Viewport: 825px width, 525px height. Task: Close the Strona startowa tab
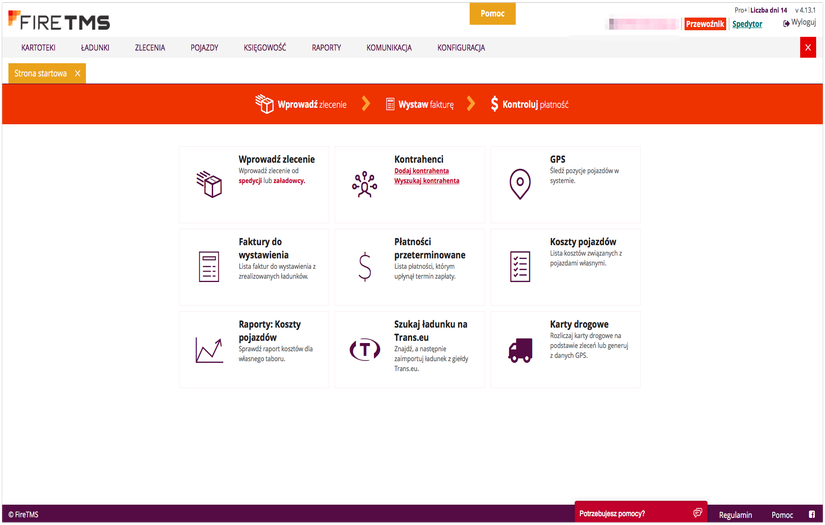77,73
